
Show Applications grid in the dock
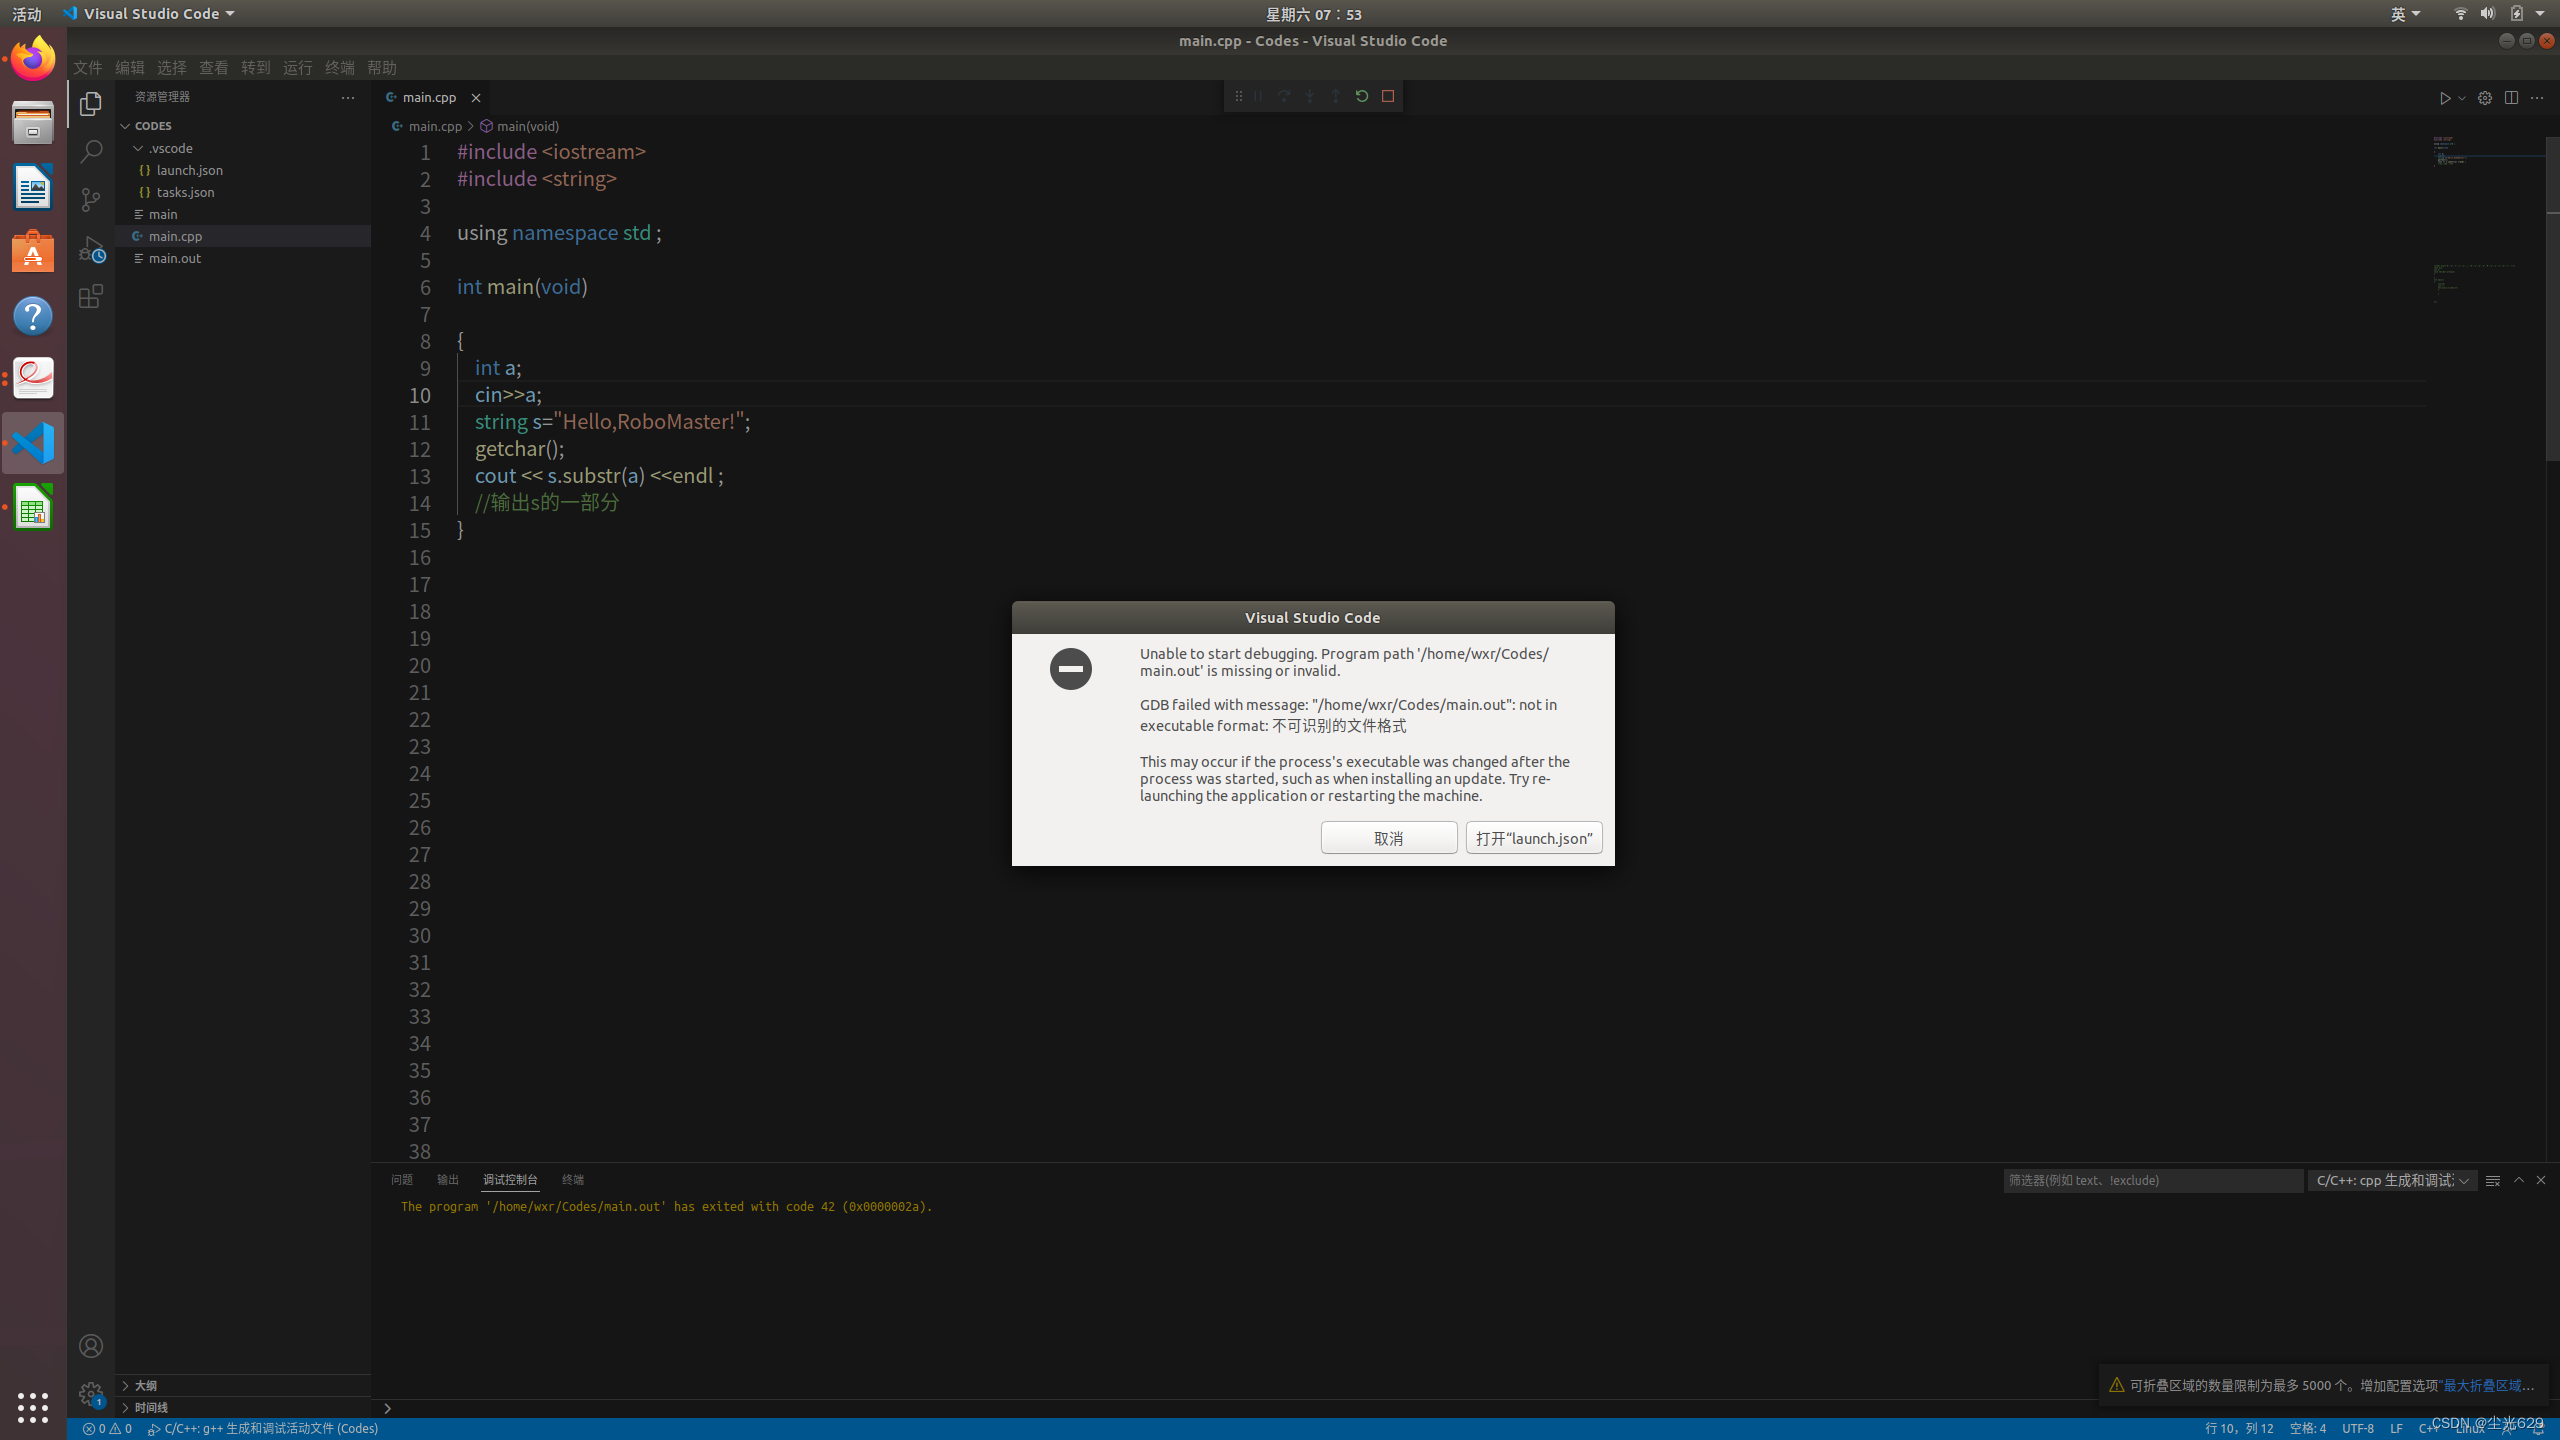pyautogui.click(x=33, y=1408)
